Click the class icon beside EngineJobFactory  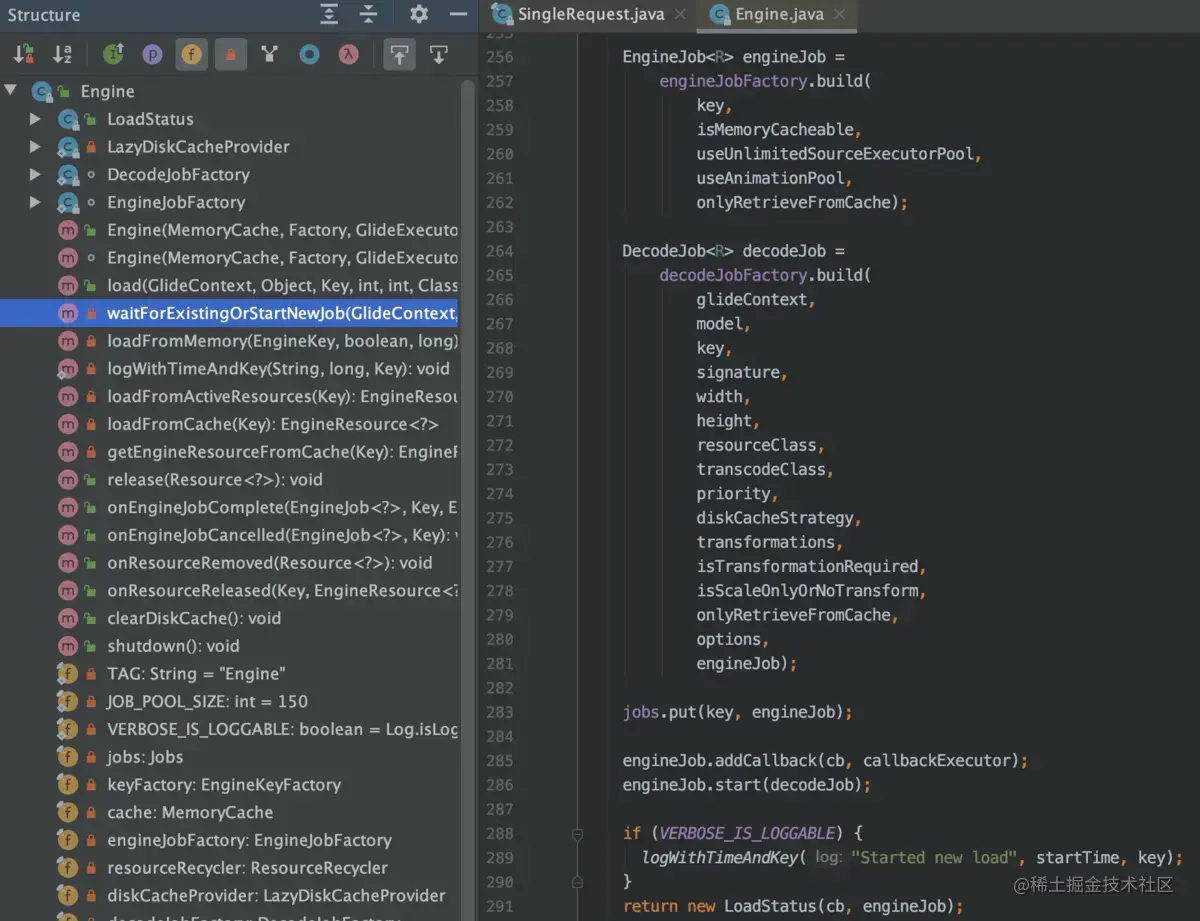pos(68,203)
